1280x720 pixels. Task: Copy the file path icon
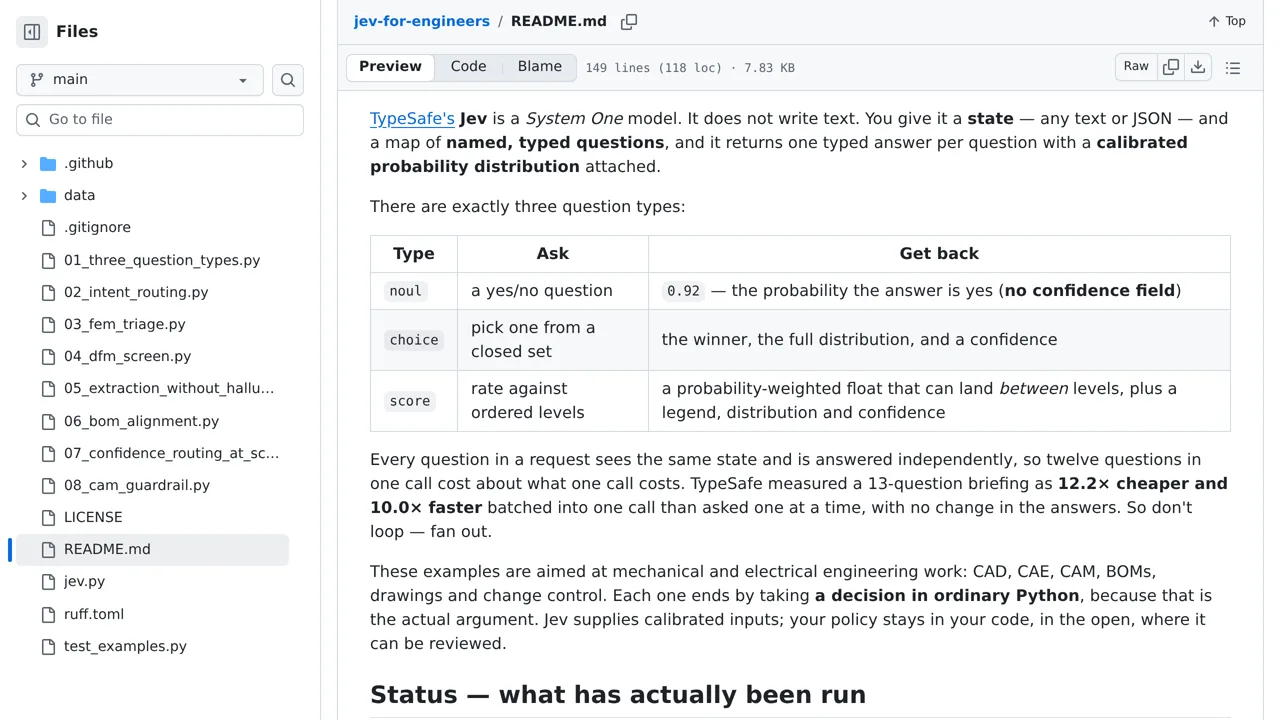click(x=629, y=22)
